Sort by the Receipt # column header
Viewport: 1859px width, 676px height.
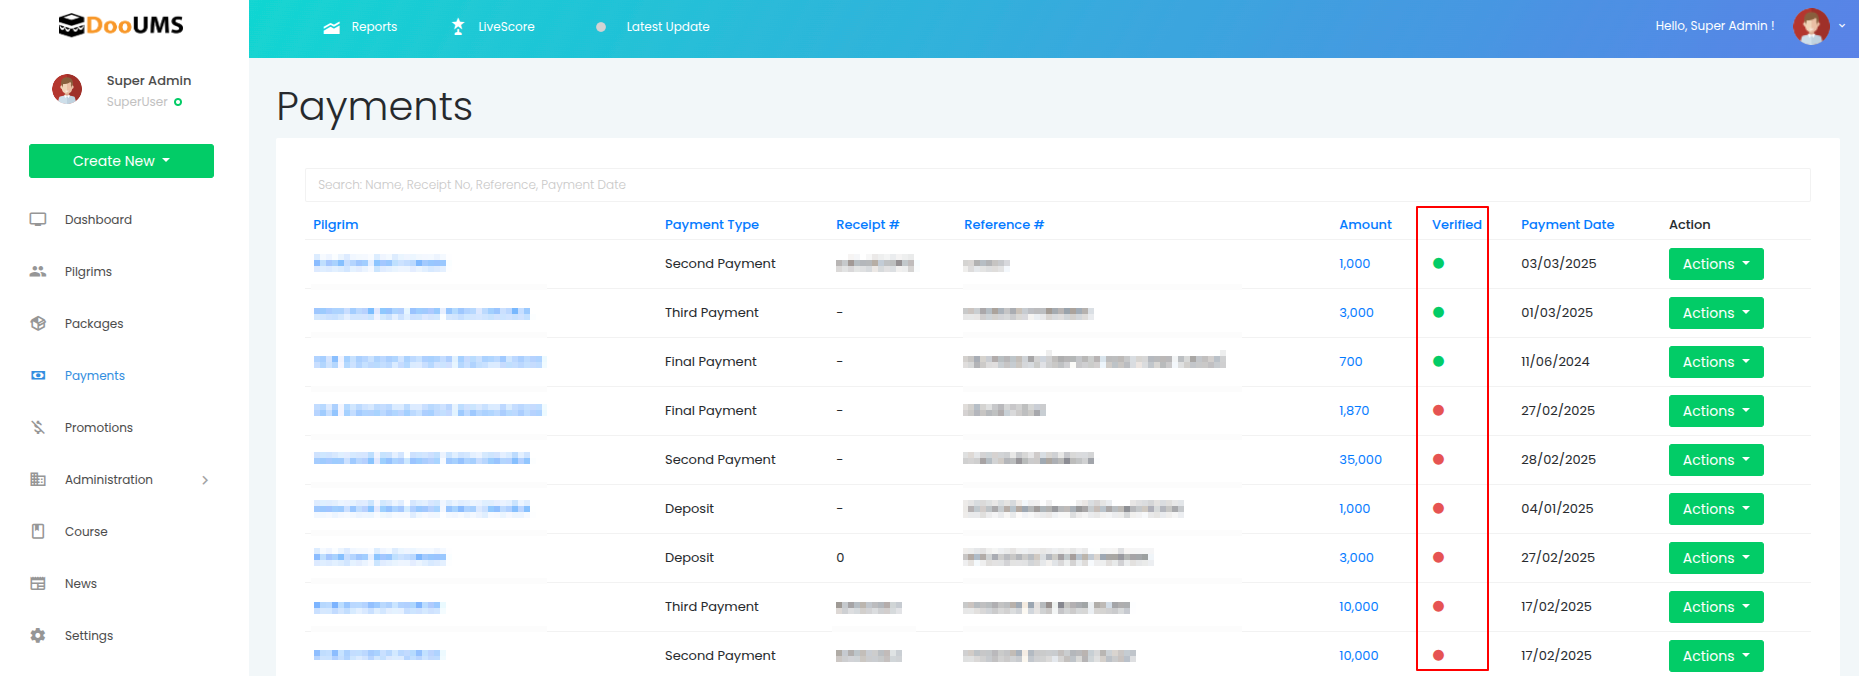(x=868, y=225)
